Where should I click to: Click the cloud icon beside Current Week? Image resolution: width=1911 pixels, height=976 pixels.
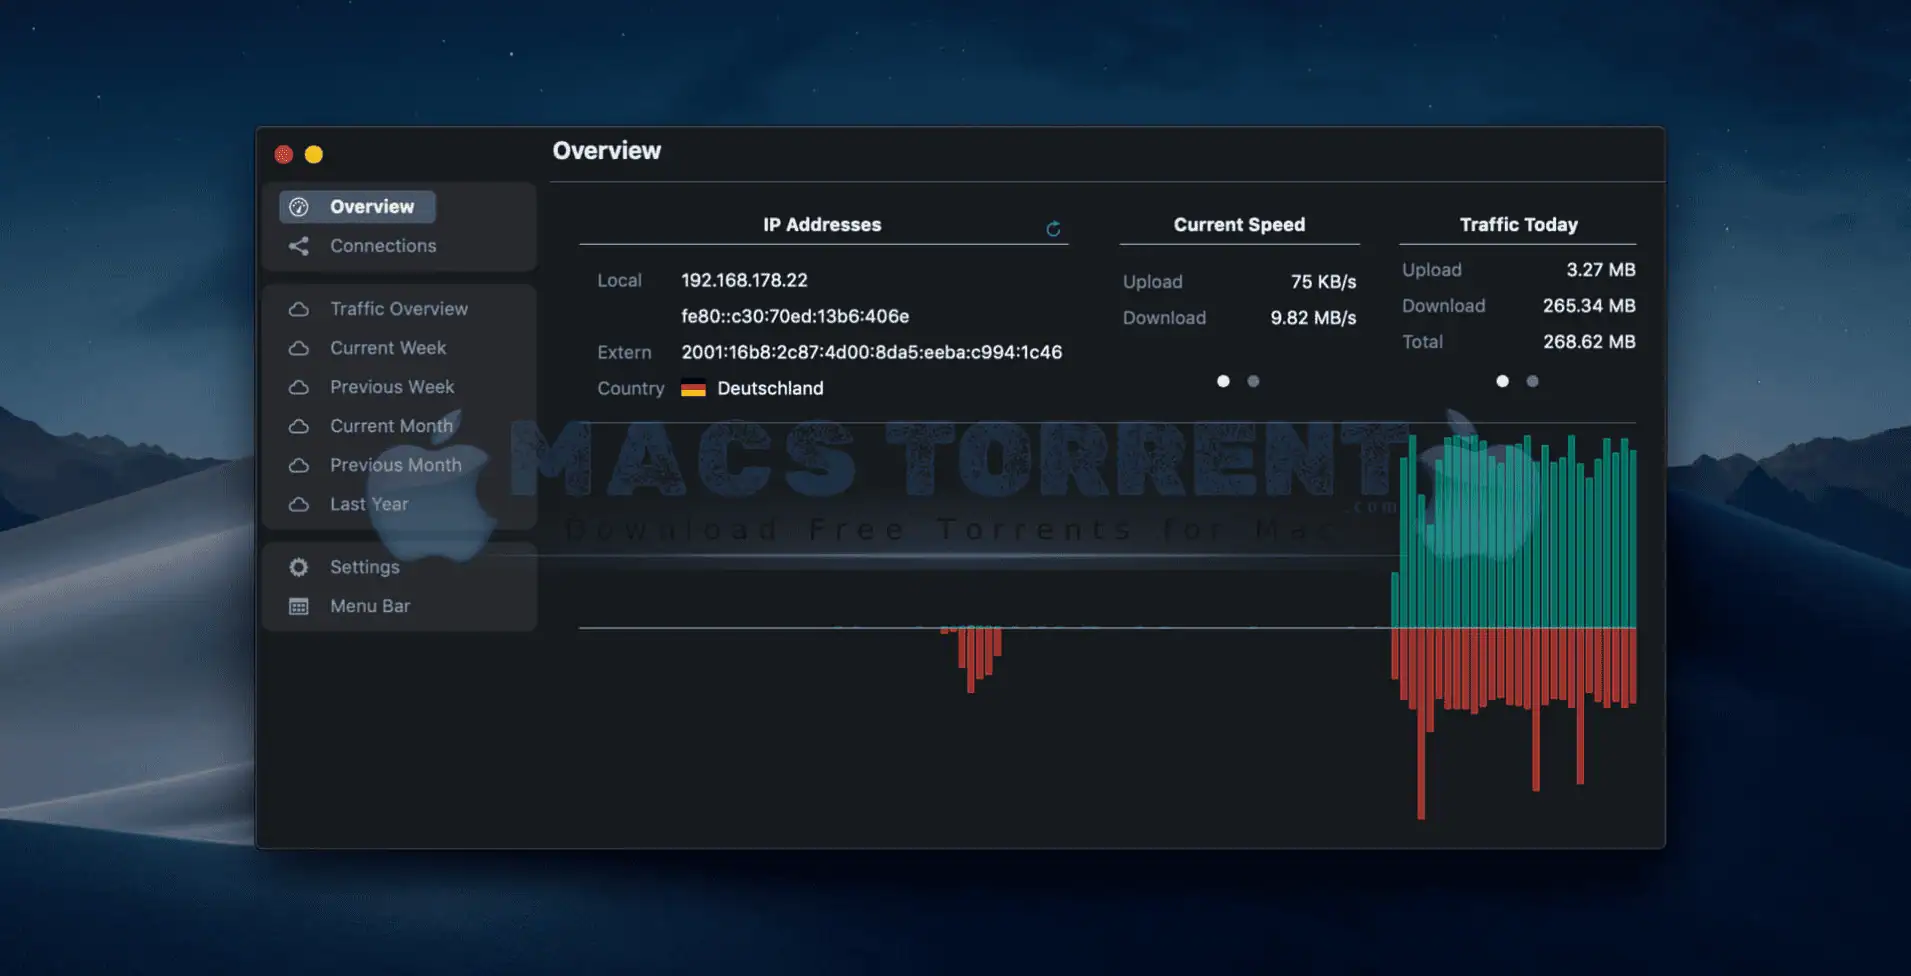[298, 348]
